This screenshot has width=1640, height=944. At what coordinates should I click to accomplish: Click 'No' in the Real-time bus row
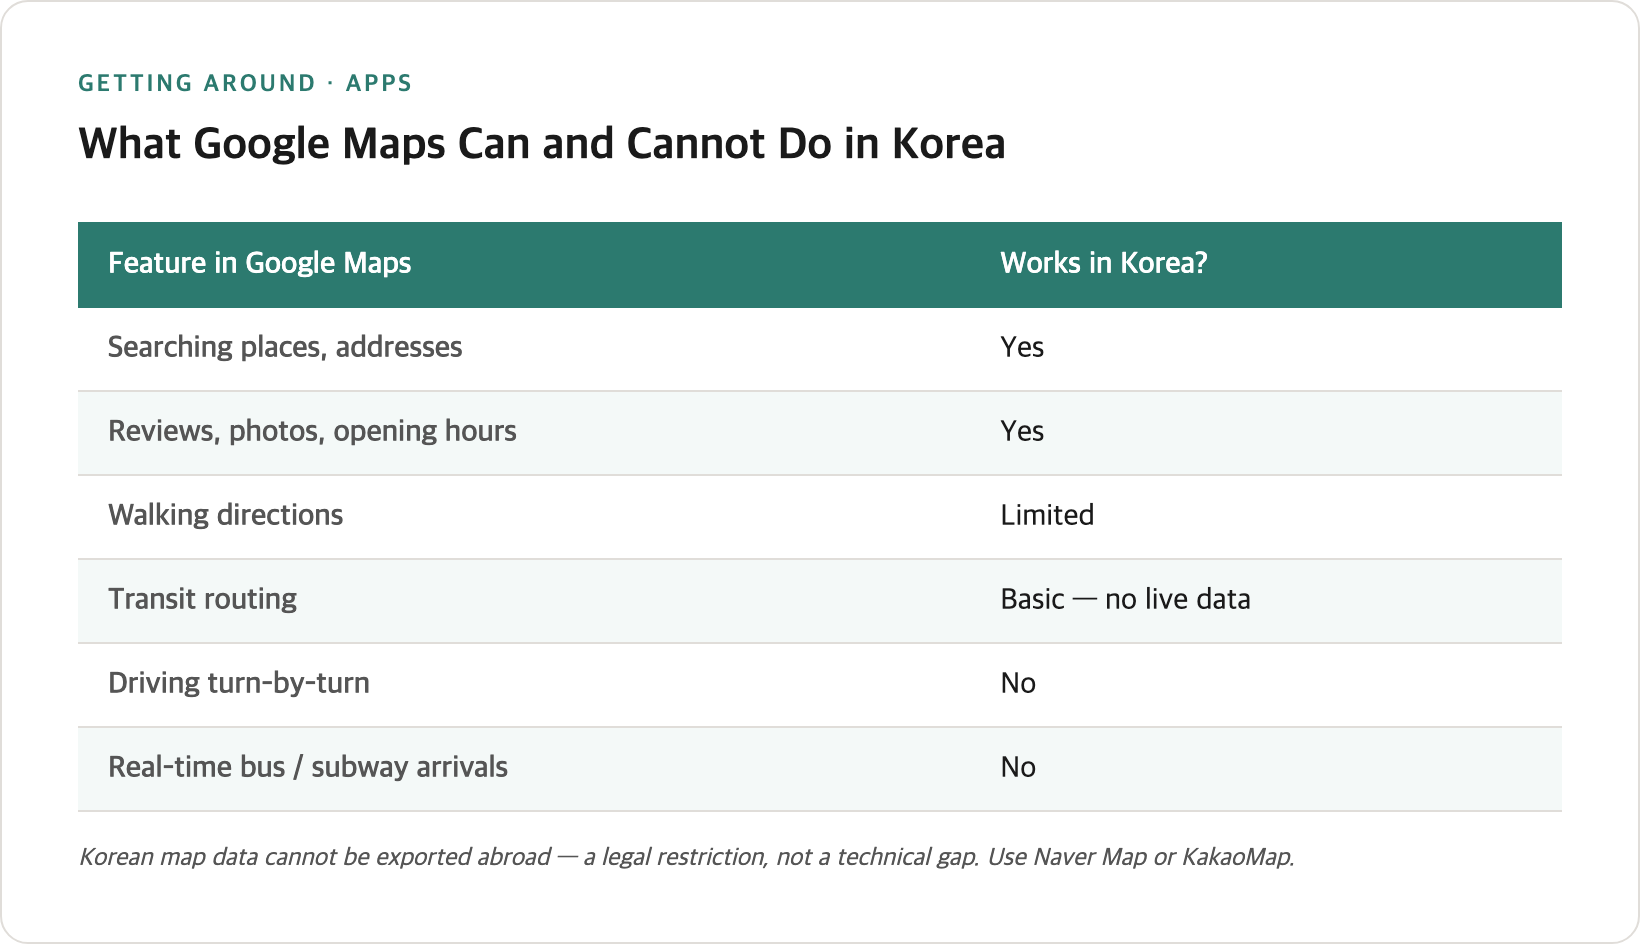coord(1018,767)
